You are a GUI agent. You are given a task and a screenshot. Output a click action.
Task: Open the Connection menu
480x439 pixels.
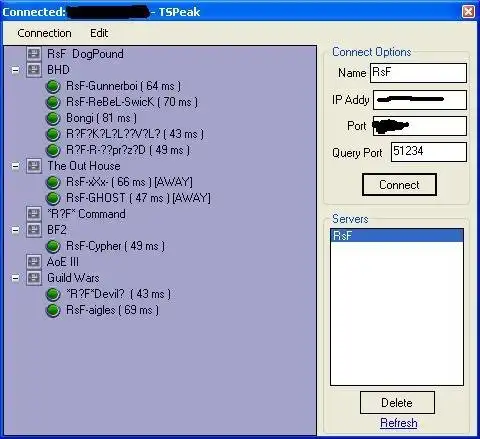[x=44, y=33]
